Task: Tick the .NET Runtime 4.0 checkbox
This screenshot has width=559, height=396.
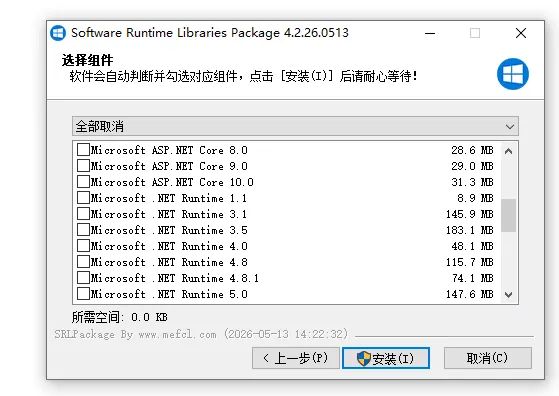Action: pyautogui.click(x=83, y=246)
